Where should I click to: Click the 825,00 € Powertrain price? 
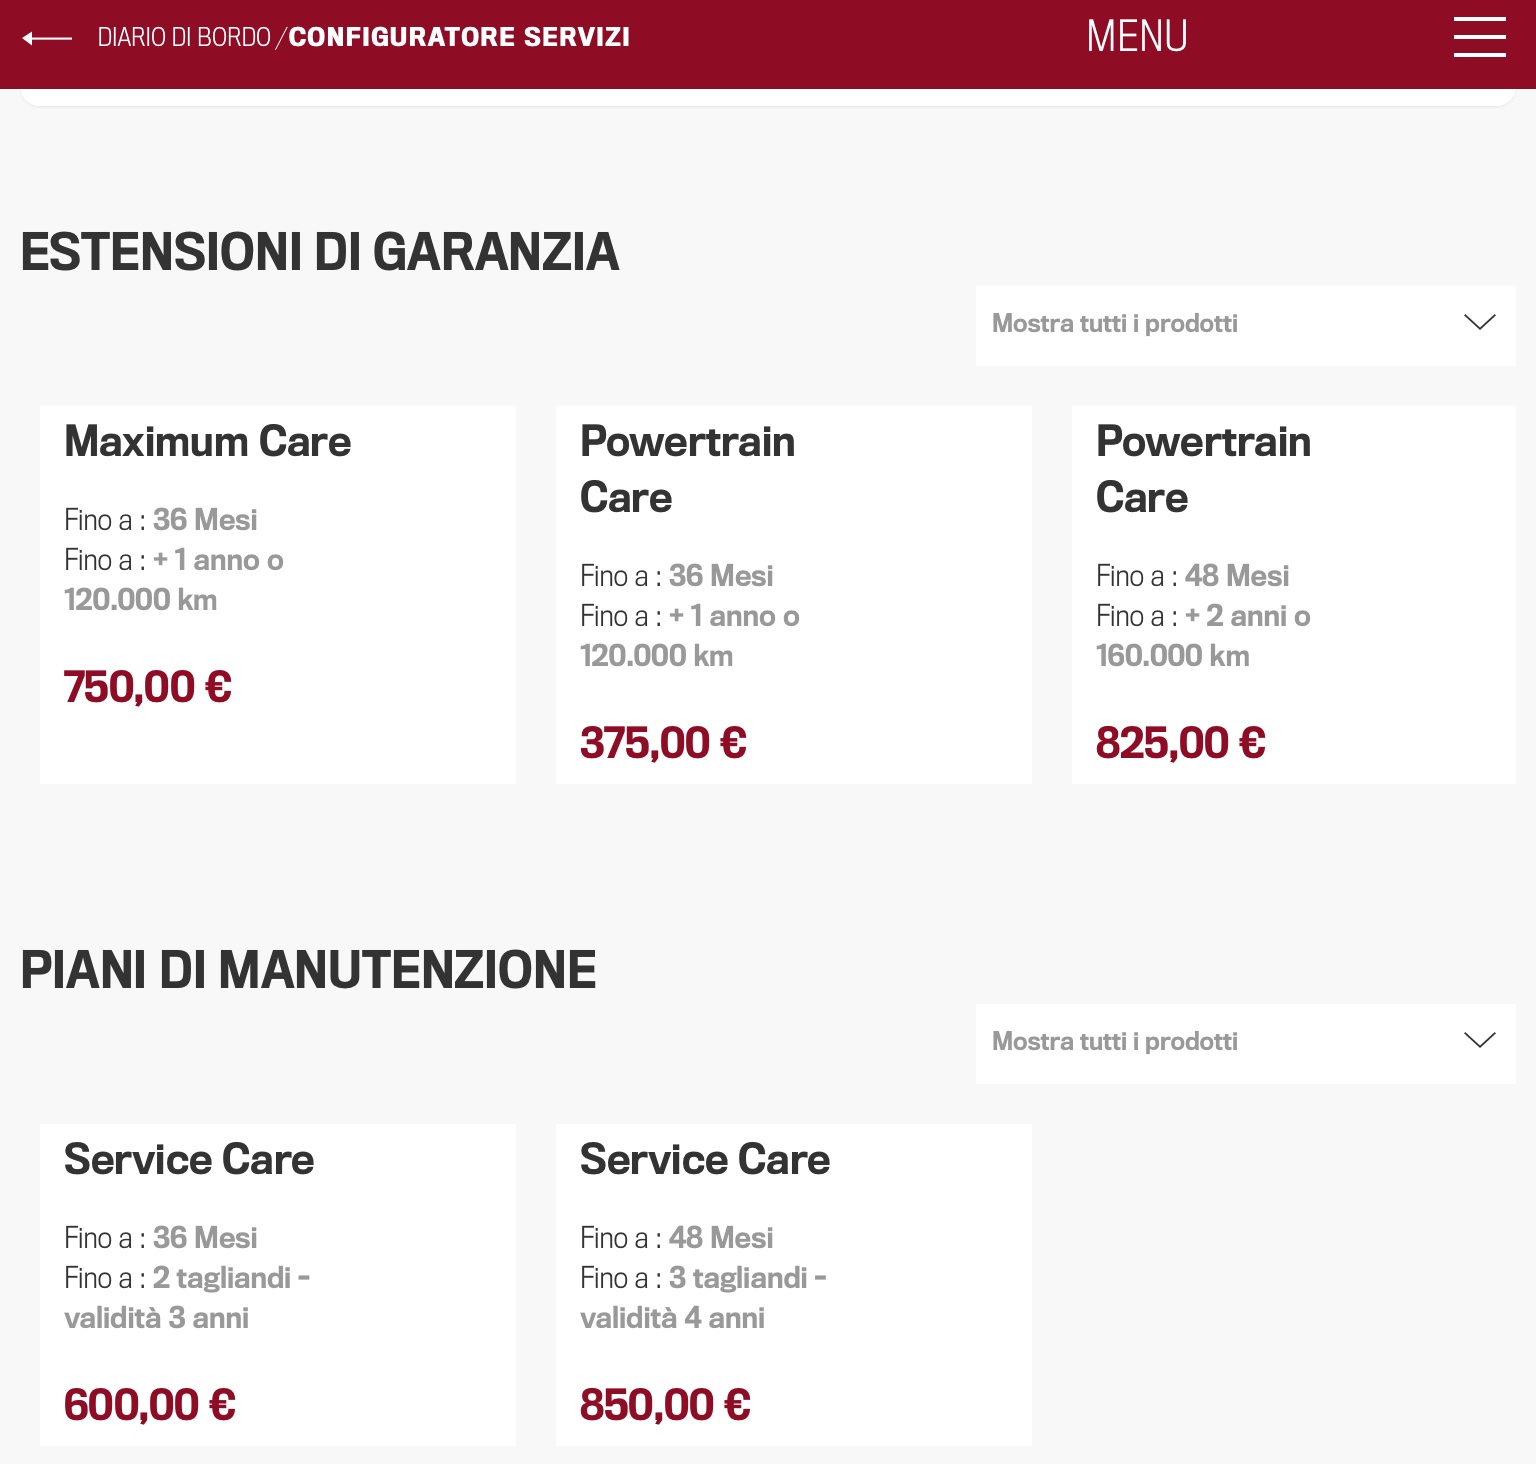coord(1180,743)
